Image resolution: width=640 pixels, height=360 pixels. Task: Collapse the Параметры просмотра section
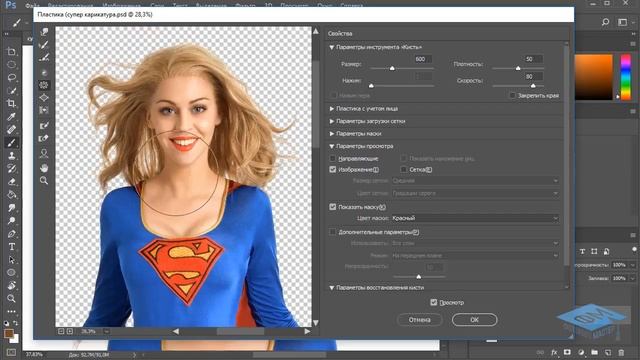[x=331, y=146]
